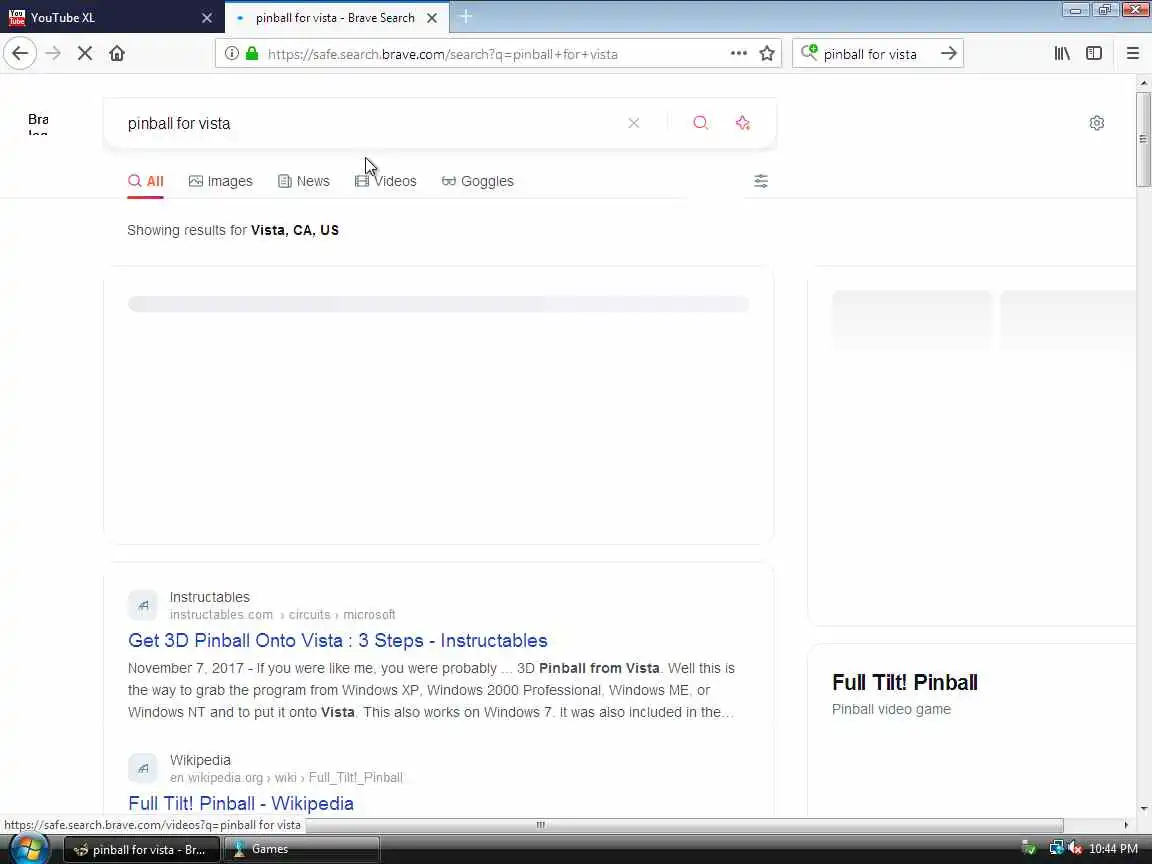Viewport: 1152px width, 864px height.
Task: Click the Firefox search bar field
Action: [x=878, y=54]
